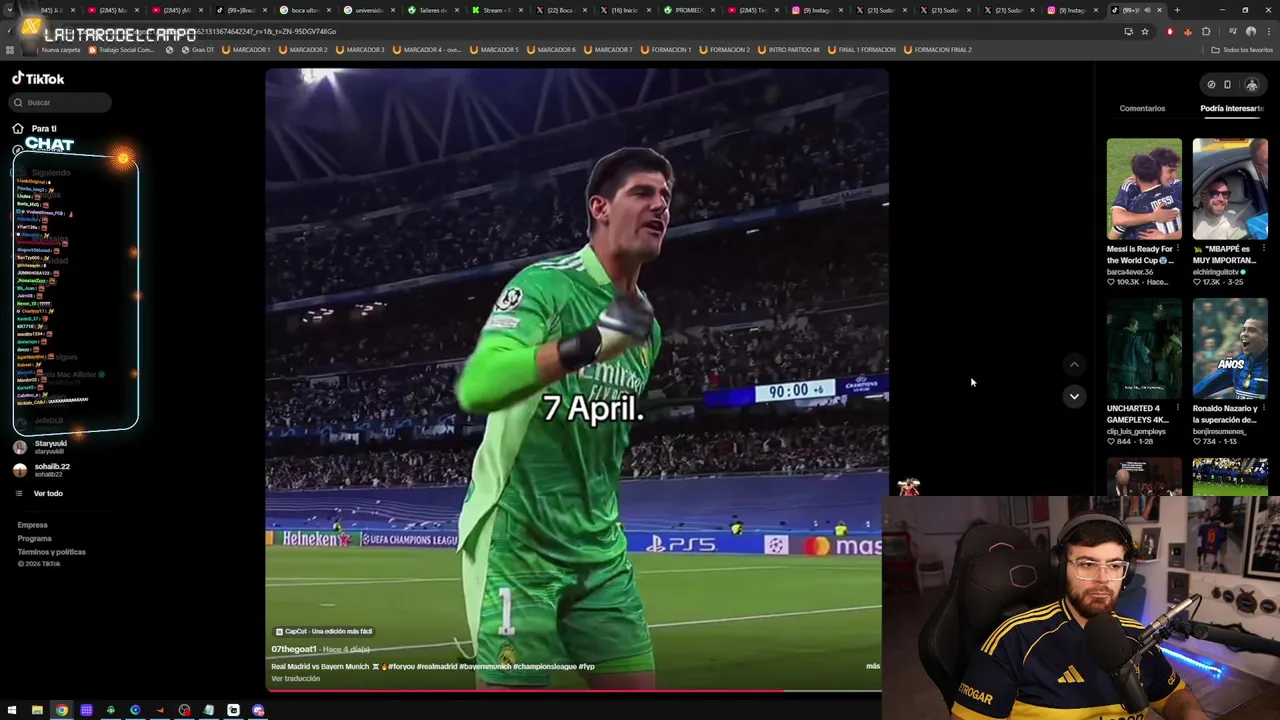Open the Windows Start menu

pos(12,710)
